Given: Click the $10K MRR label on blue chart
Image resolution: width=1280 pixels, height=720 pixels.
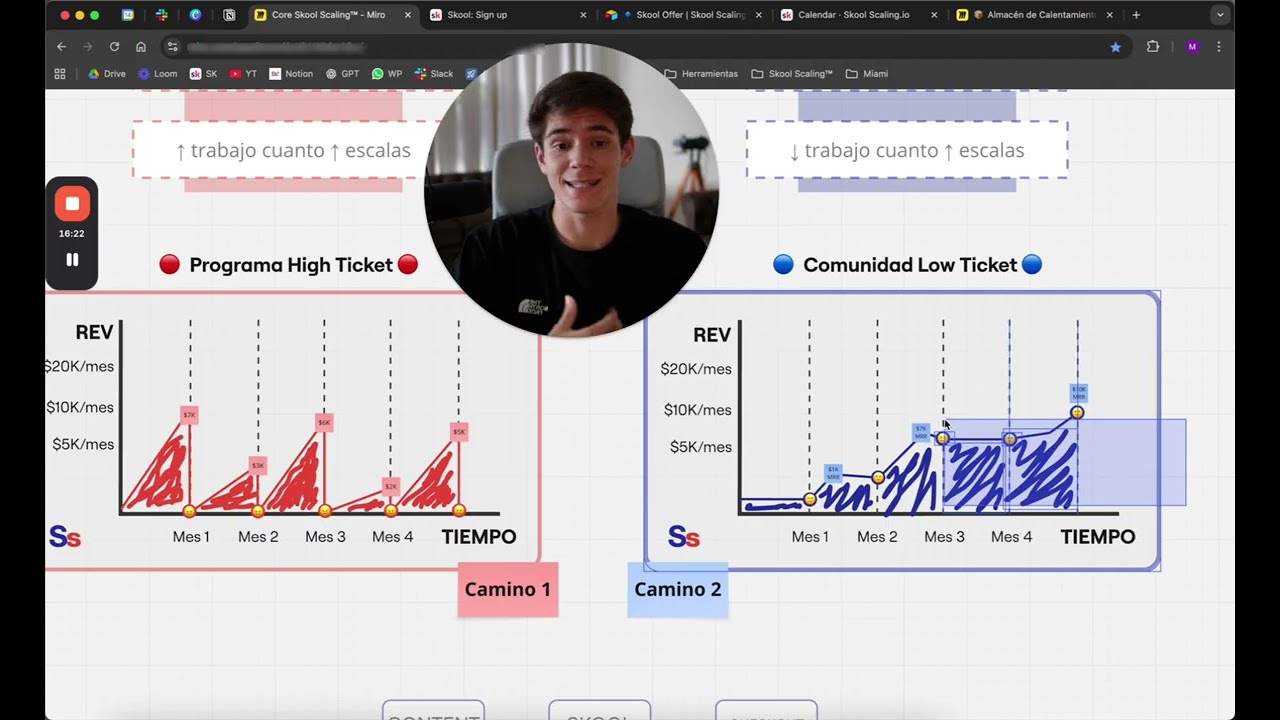Looking at the screenshot, I should pos(1078,393).
